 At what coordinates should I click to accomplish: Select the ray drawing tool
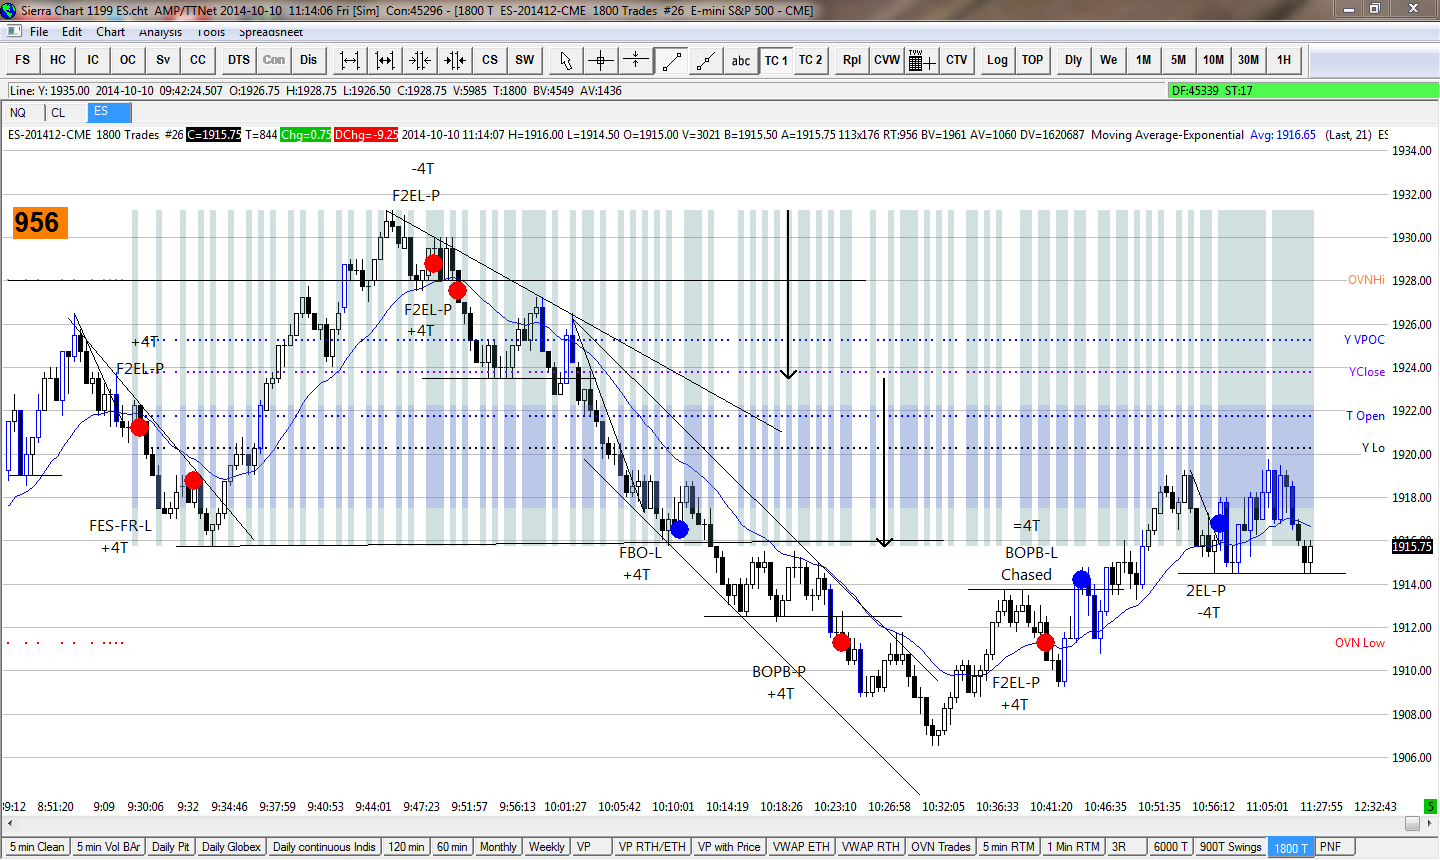(x=706, y=60)
